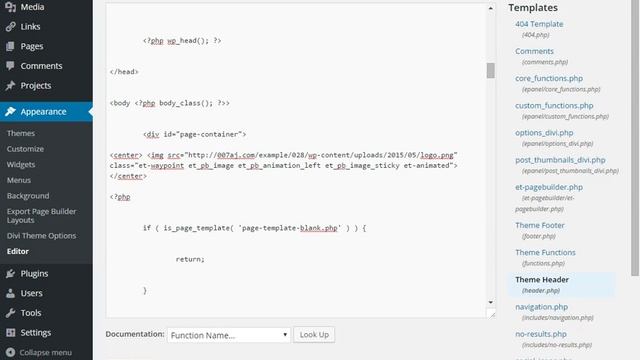Image resolution: width=640 pixels, height=360 pixels.
Task: Open navigation.php template
Action: [x=541, y=307]
